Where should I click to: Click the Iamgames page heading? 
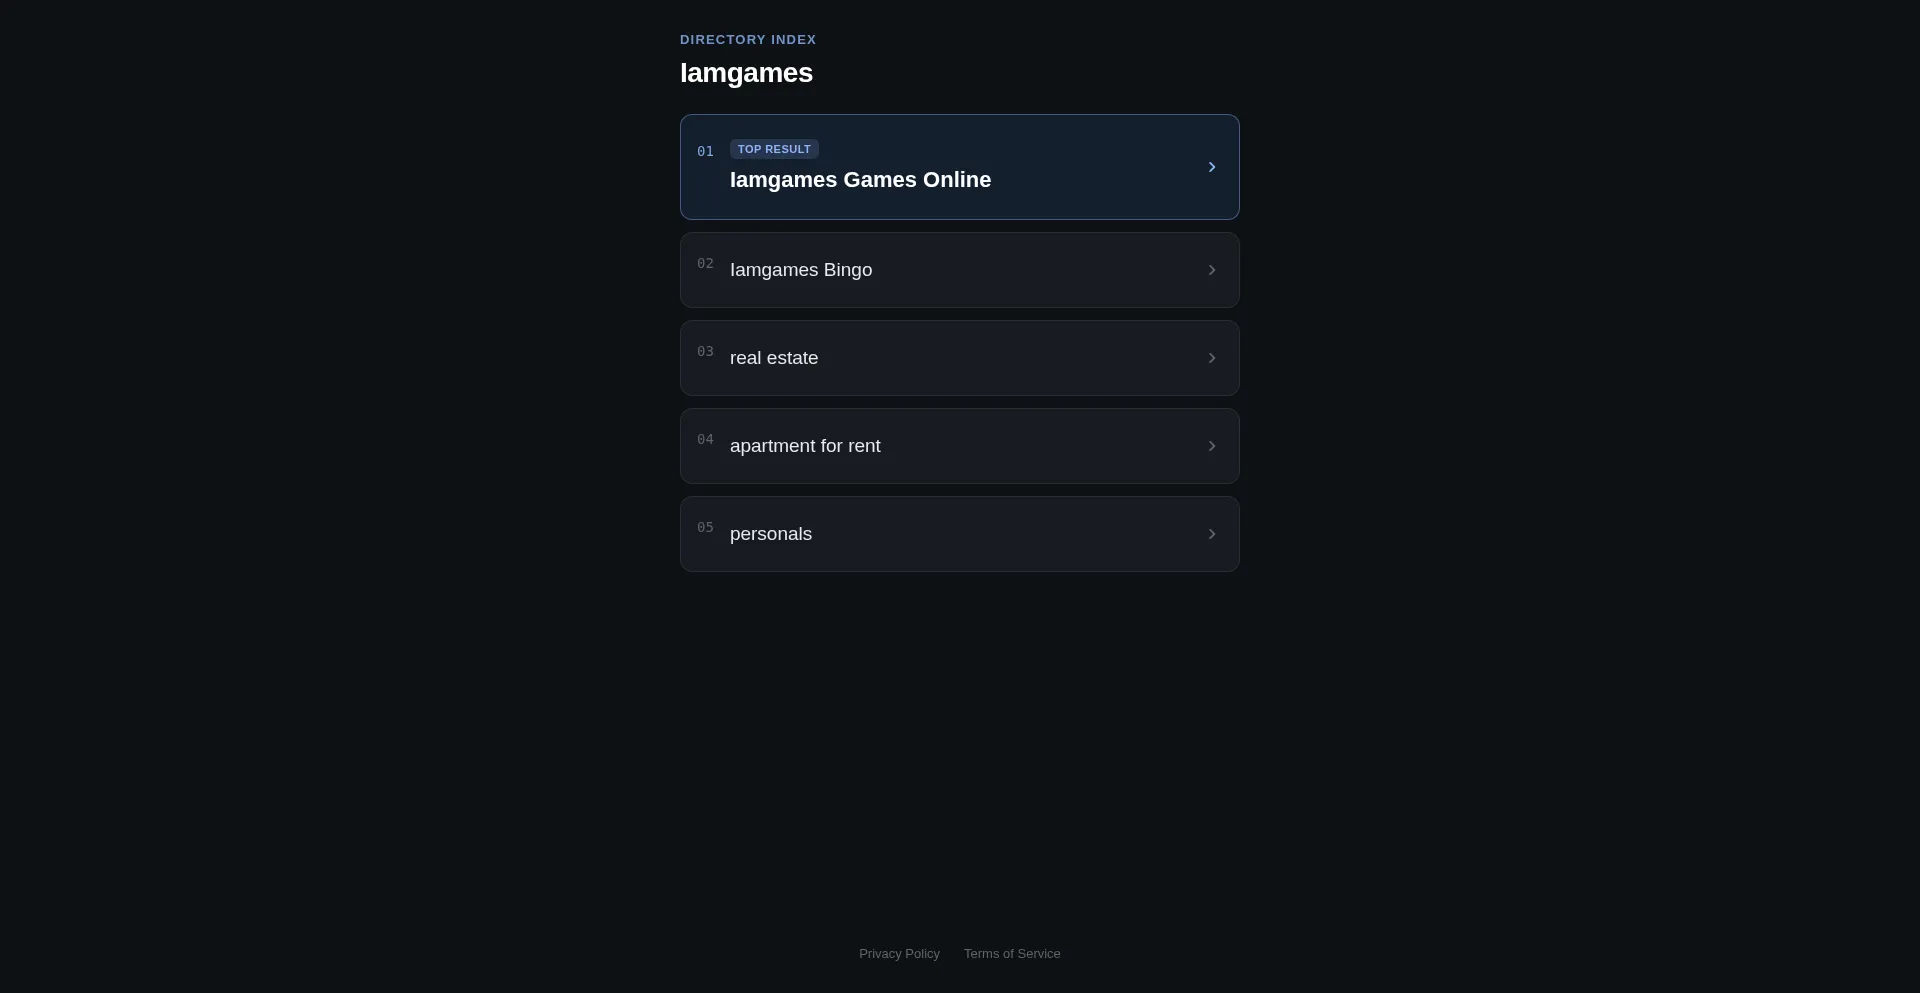coord(746,73)
